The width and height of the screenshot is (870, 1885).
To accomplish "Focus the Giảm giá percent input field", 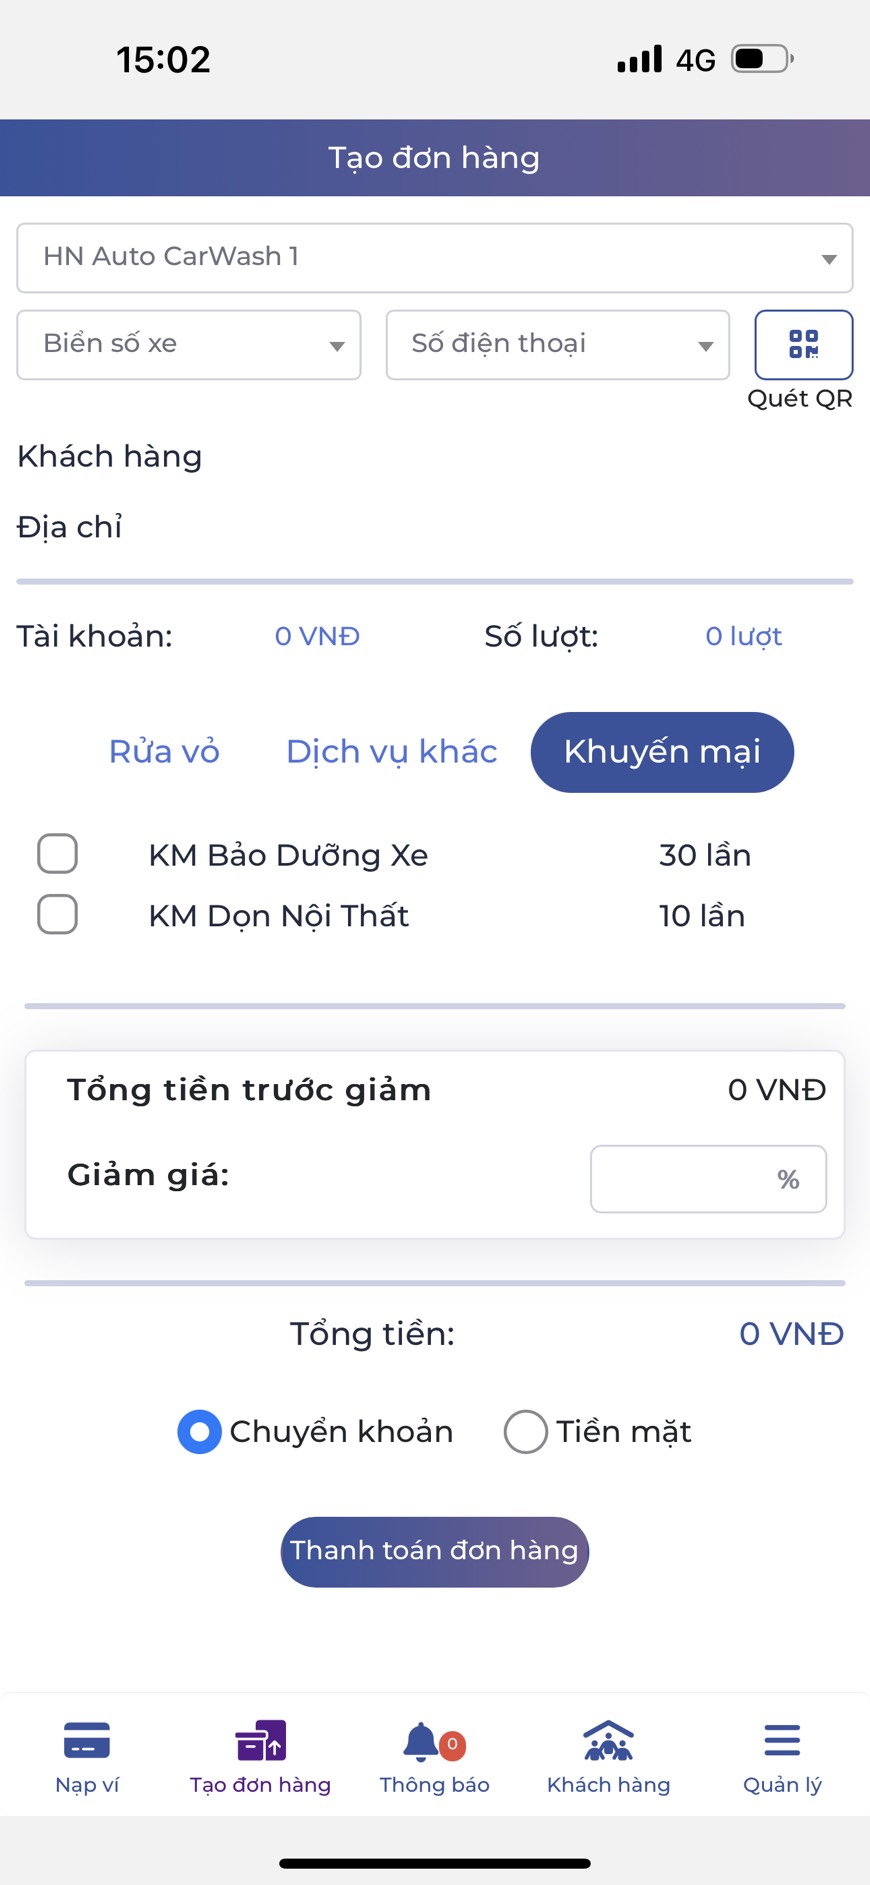I will [x=690, y=1179].
